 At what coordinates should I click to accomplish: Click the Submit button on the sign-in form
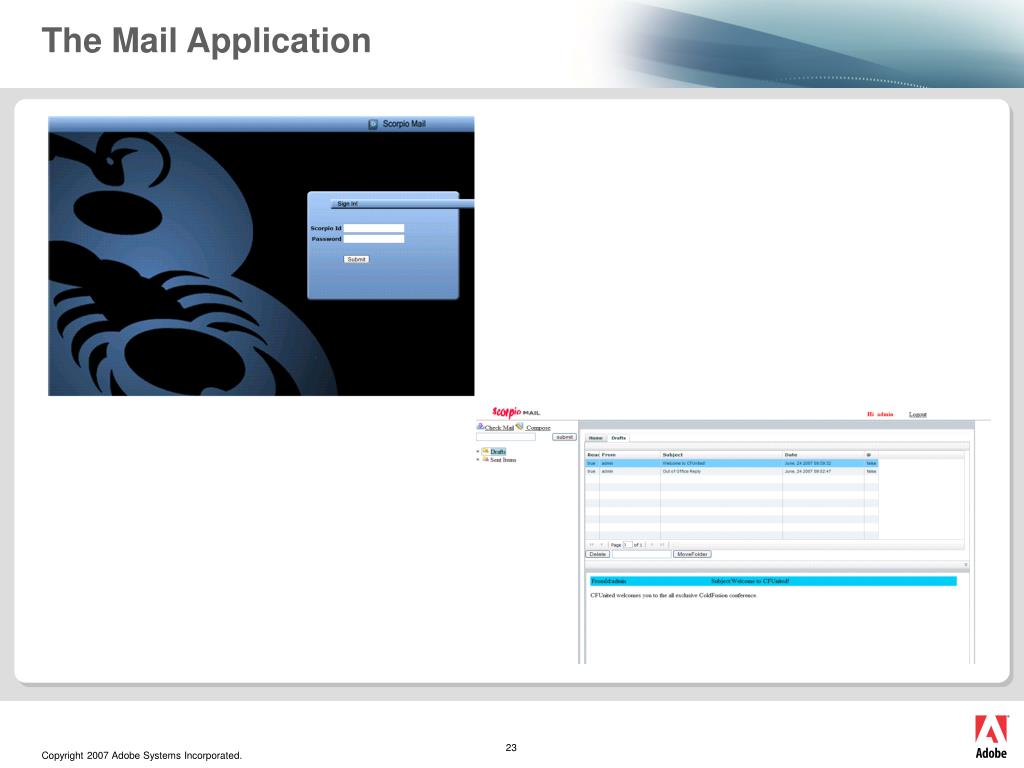(357, 259)
